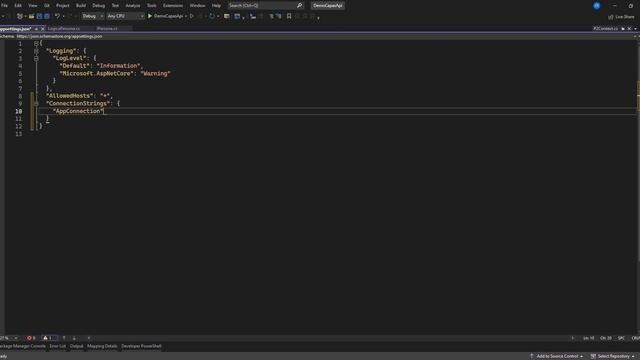The width and height of the screenshot is (640, 360).
Task: Open the Test menu
Action: click(115, 6)
